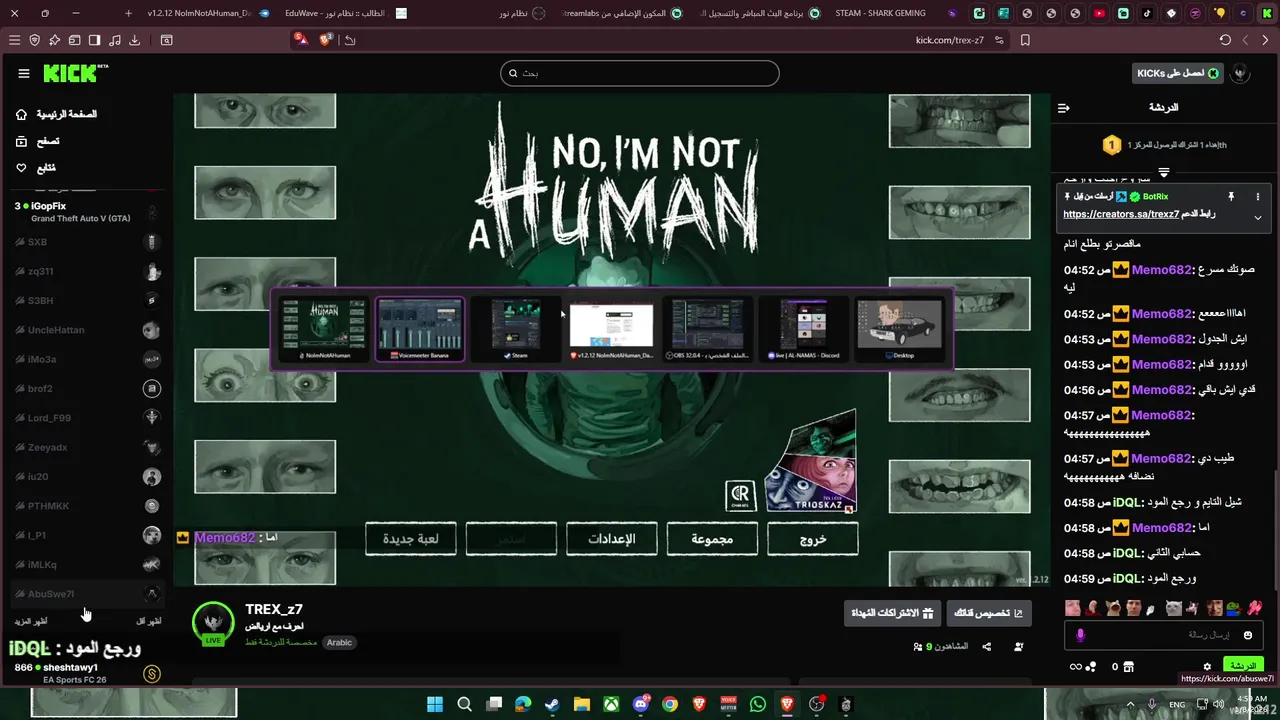Click TREX_z7 live avatar

213,623
